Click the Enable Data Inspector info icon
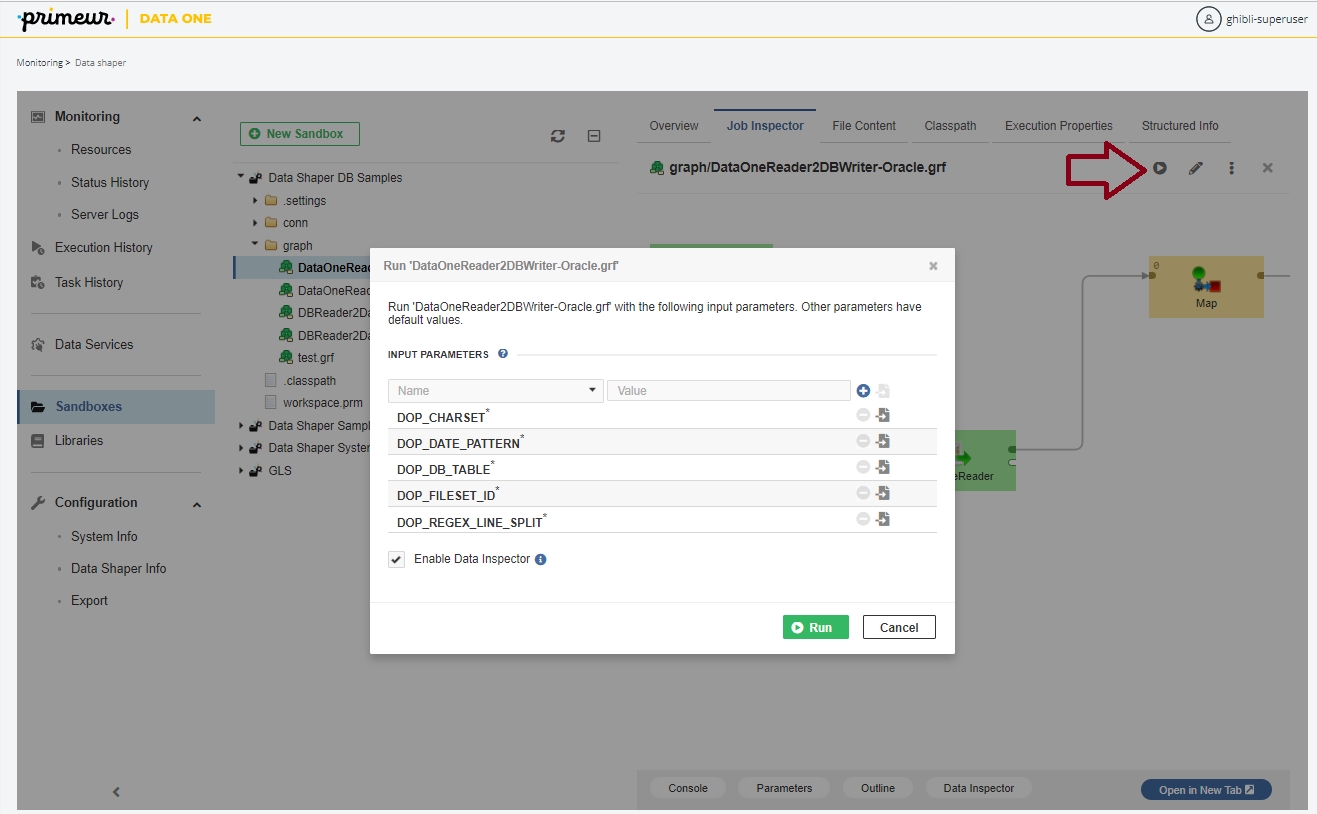Viewport: 1317px width, 814px height. point(540,560)
